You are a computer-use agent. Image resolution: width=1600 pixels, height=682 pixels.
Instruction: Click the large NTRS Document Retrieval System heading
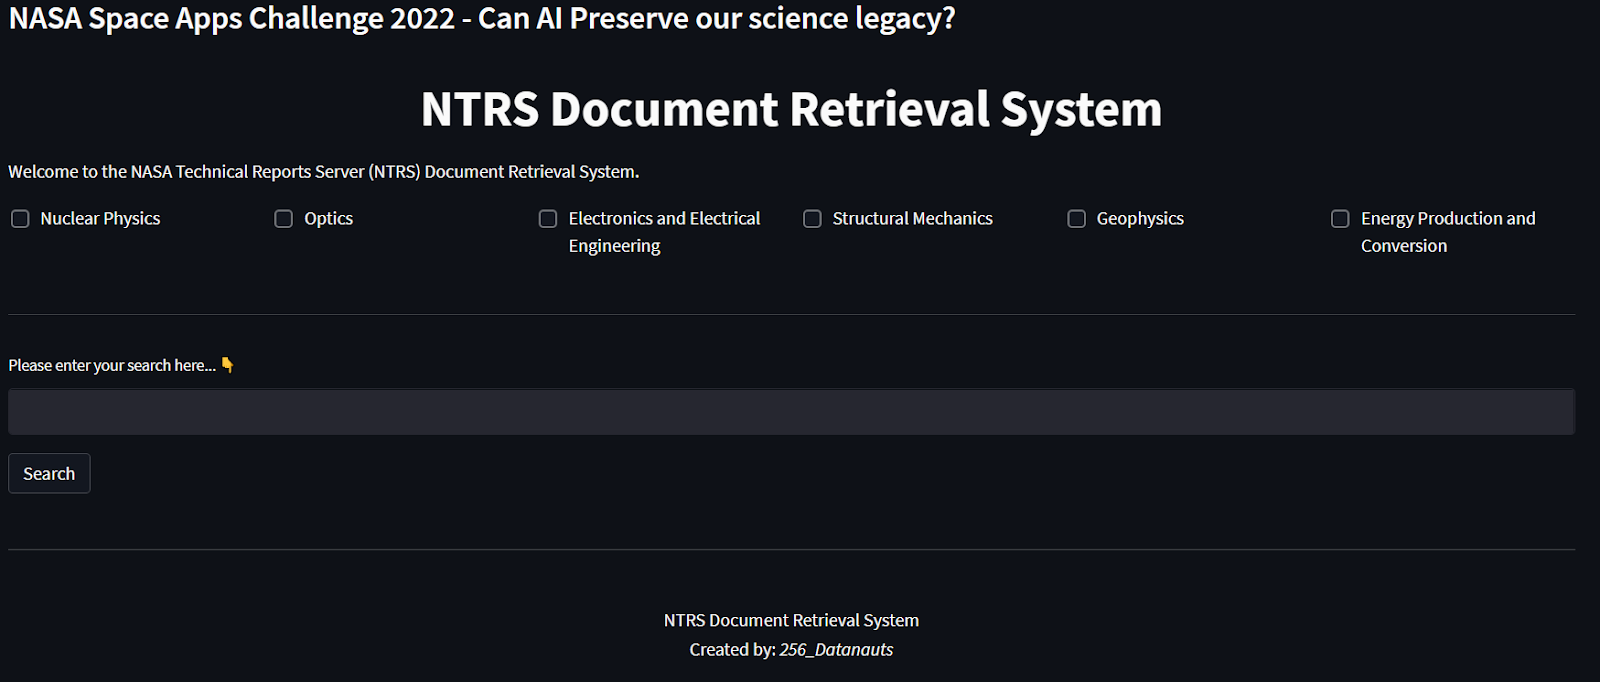791,109
